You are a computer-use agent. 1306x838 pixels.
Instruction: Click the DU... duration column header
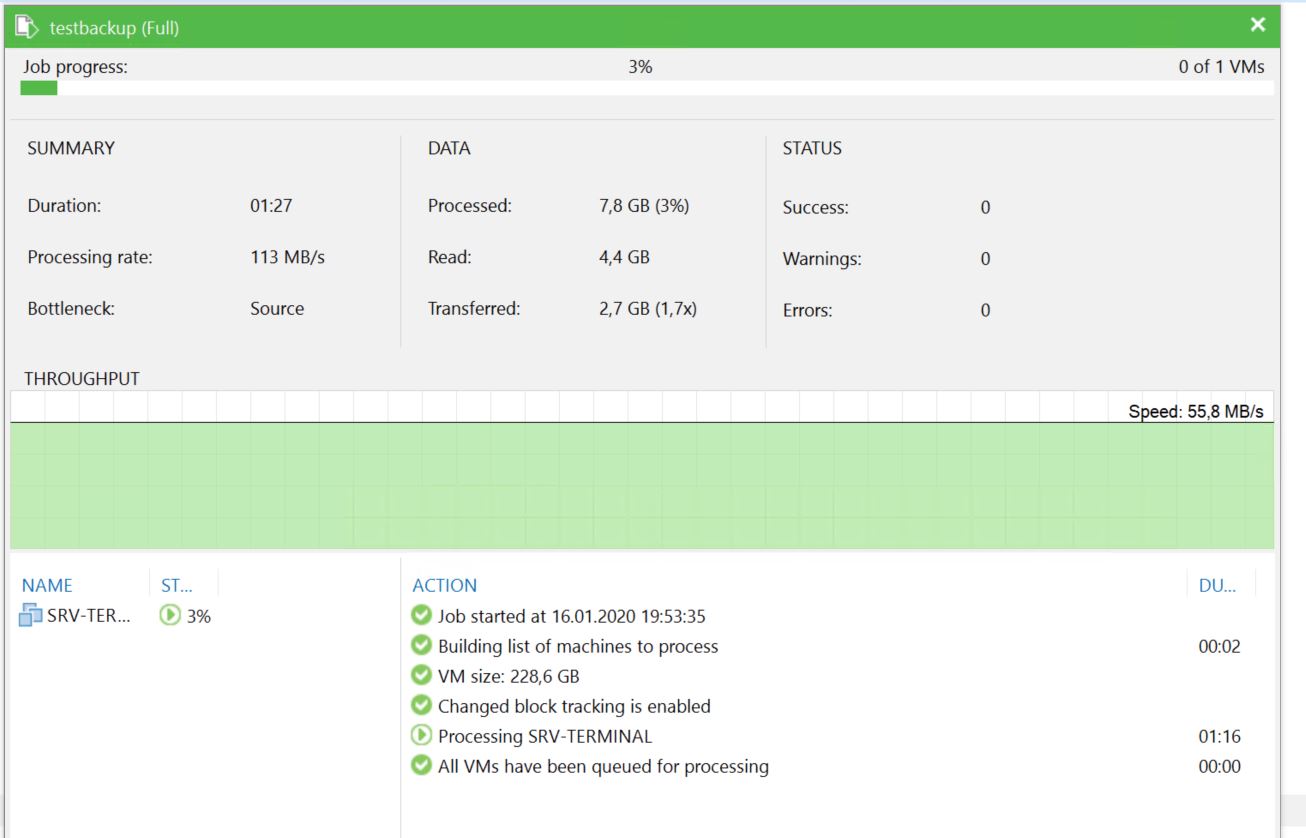[x=1217, y=586]
